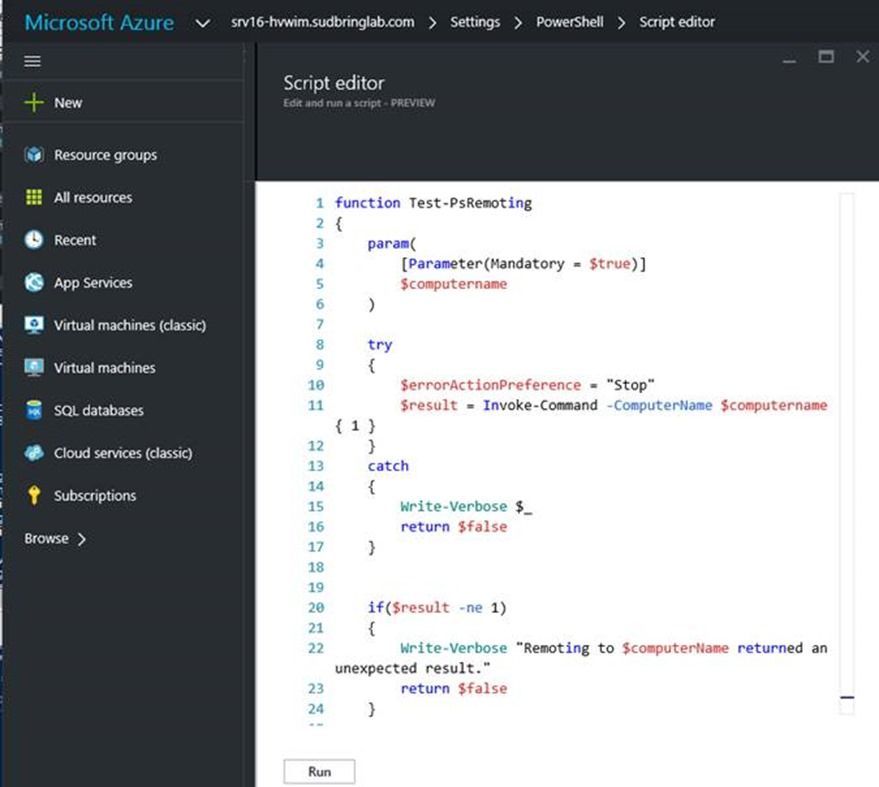Open Virtual machines label in sidebar

(x=105, y=368)
